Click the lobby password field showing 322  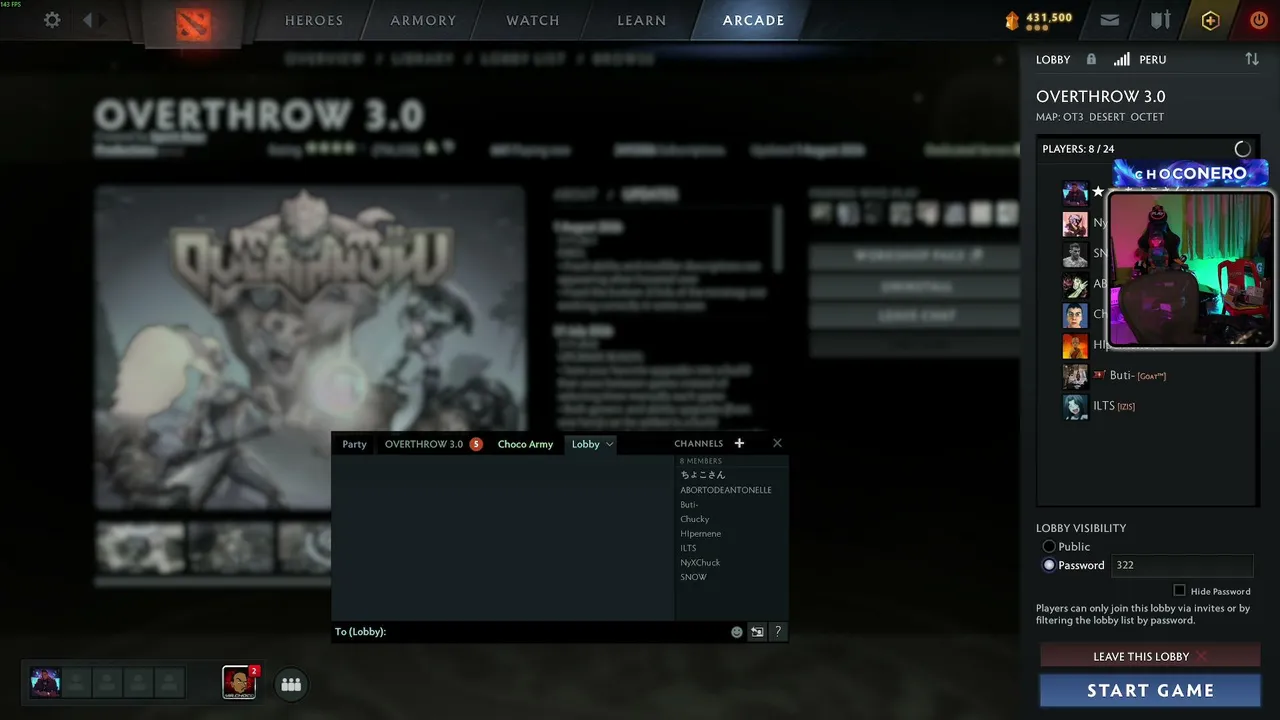(1182, 565)
